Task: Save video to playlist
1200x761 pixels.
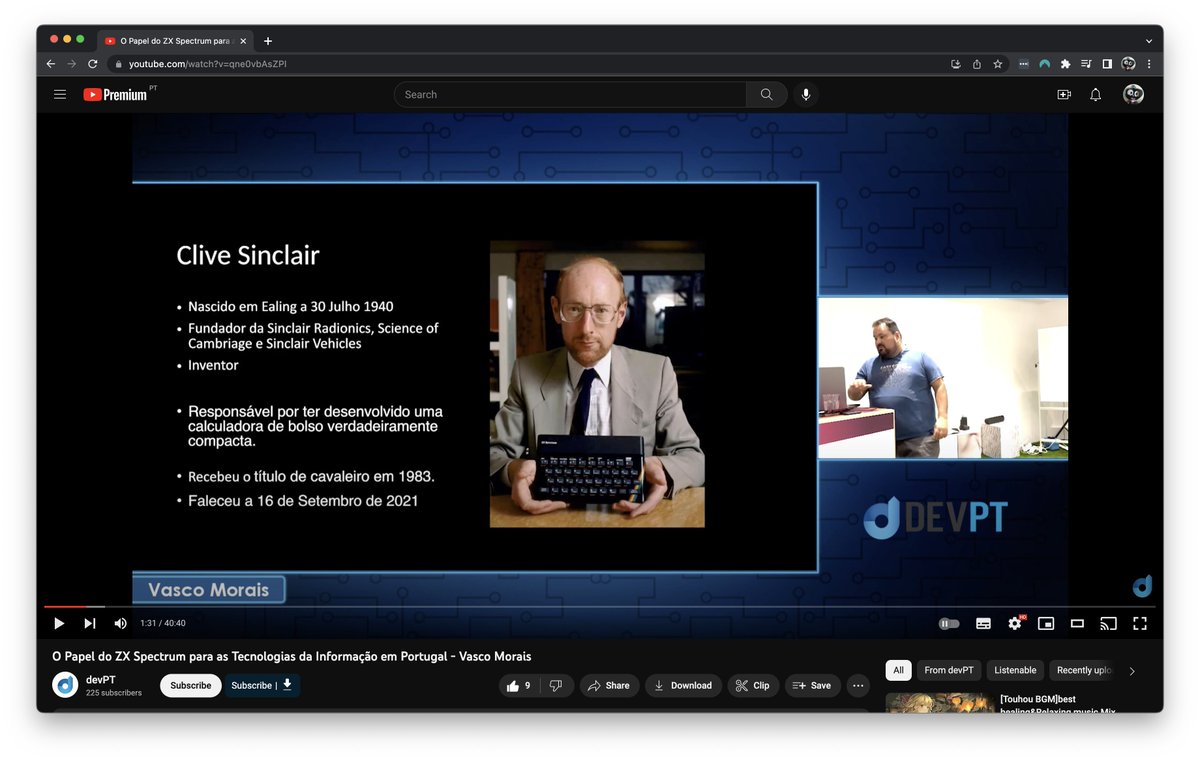Action: 812,685
